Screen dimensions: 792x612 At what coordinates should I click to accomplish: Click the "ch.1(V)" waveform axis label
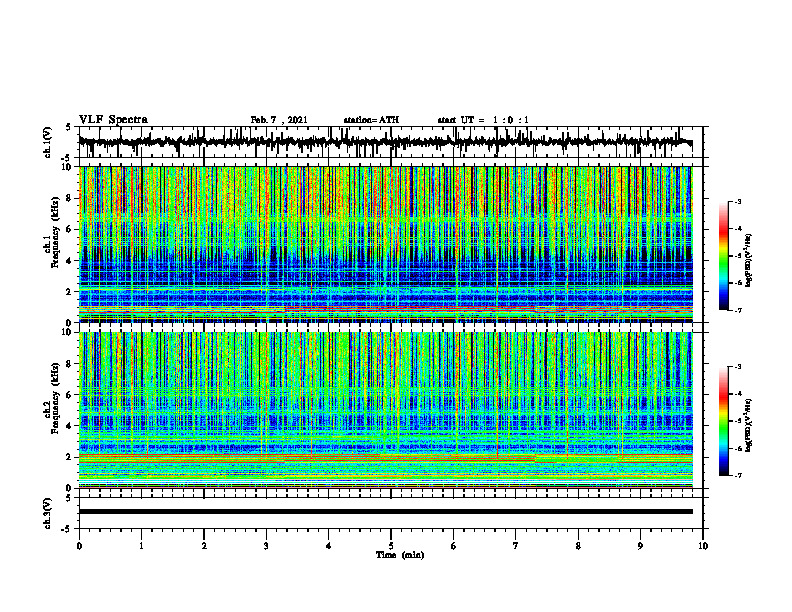(48, 142)
